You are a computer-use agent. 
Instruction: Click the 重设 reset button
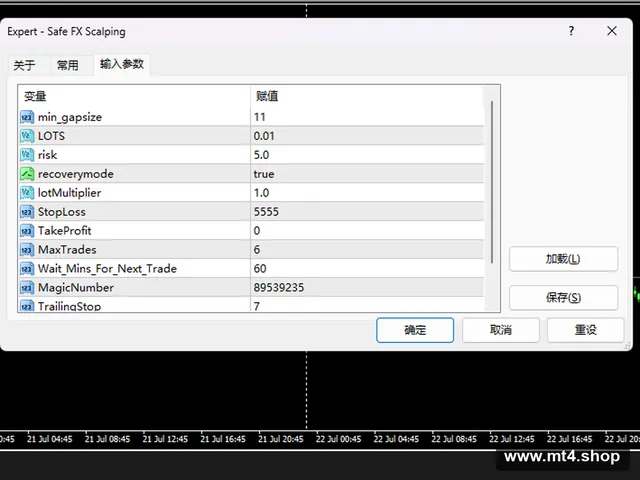pos(585,330)
